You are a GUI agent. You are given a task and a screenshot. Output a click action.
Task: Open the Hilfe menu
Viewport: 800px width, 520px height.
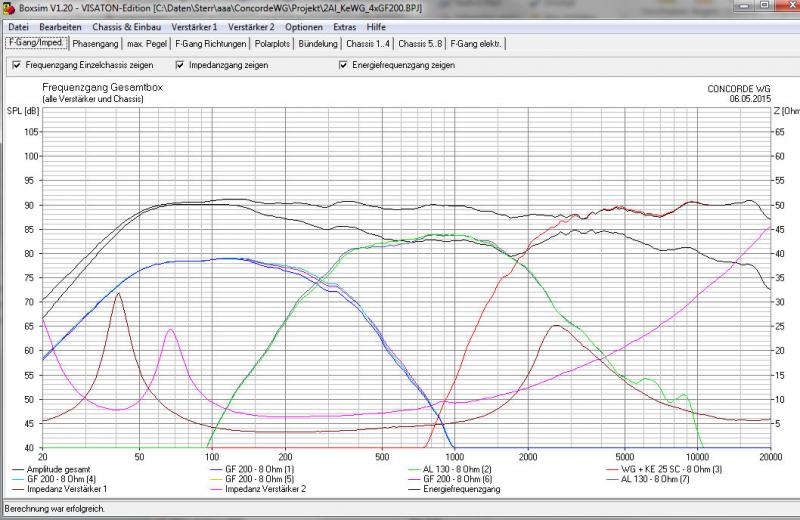376,27
